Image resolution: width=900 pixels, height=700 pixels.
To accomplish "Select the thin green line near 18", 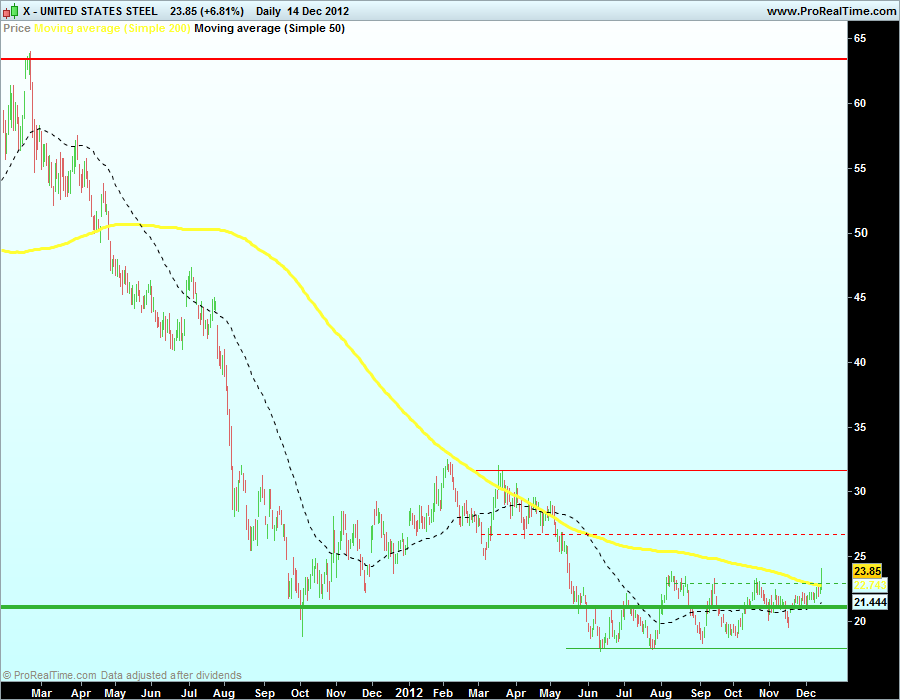I will [x=707, y=648].
